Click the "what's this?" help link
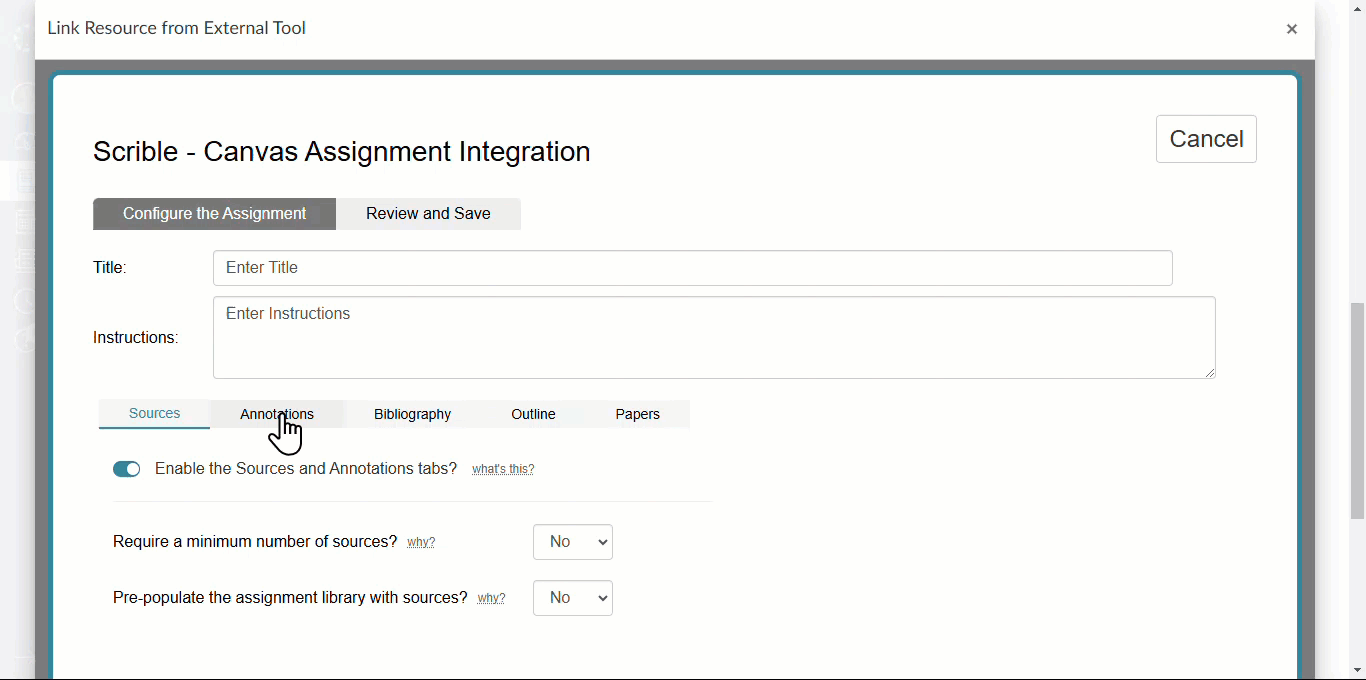Viewport: 1366px width, 680px height. [503, 470]
